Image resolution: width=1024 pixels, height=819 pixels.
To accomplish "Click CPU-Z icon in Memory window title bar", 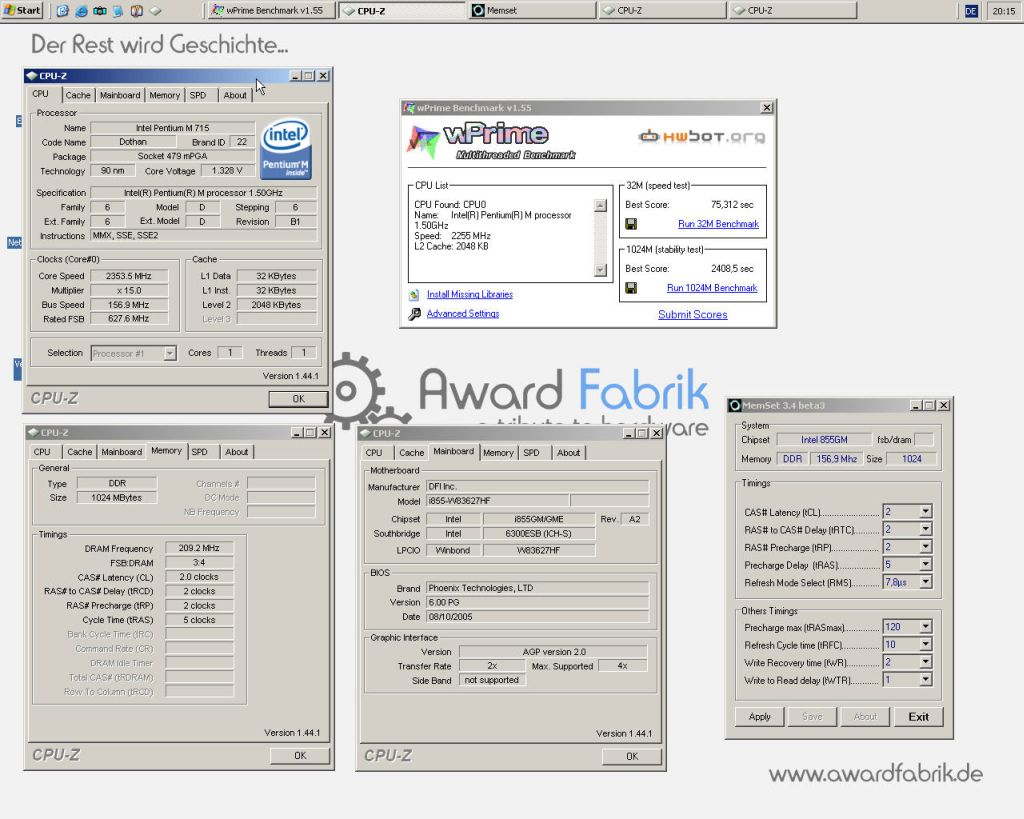I will tap(33, 433).
